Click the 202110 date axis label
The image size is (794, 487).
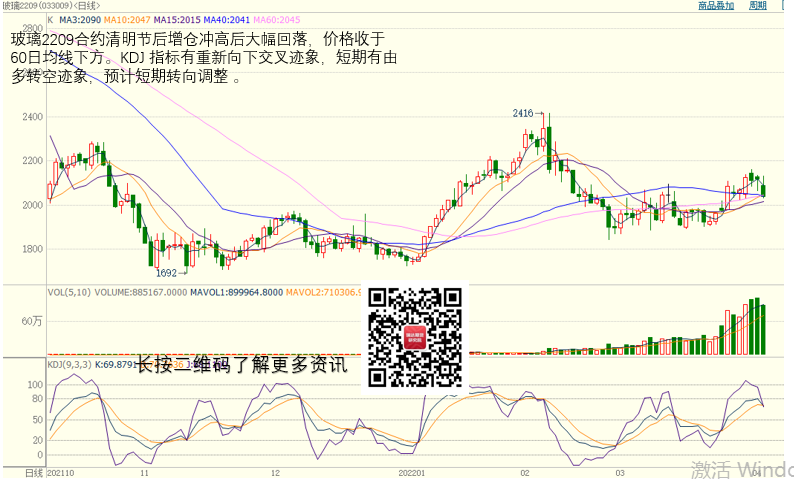60,473
